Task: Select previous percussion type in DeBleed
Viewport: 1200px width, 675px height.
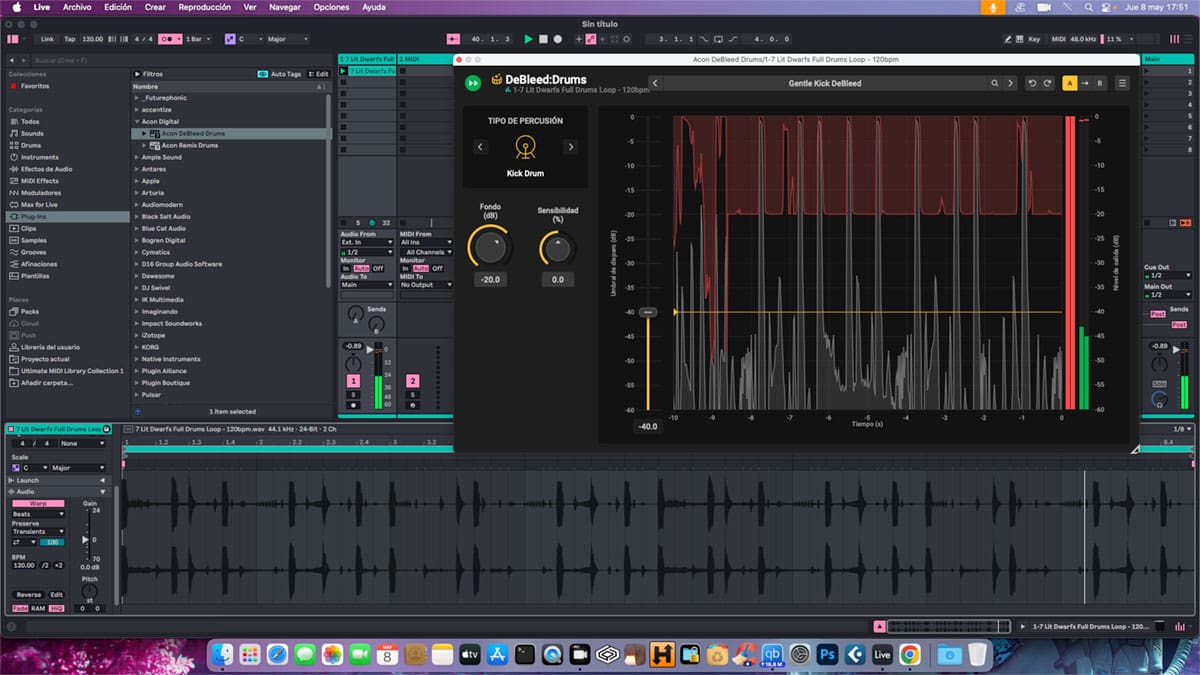Action: [x=480, y=147]
